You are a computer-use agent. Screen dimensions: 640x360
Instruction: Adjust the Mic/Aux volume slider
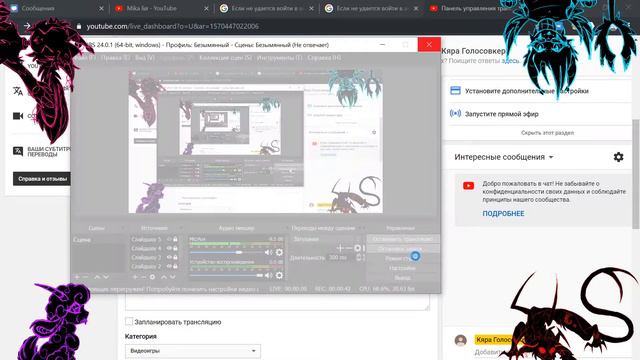tap(226, 253)
